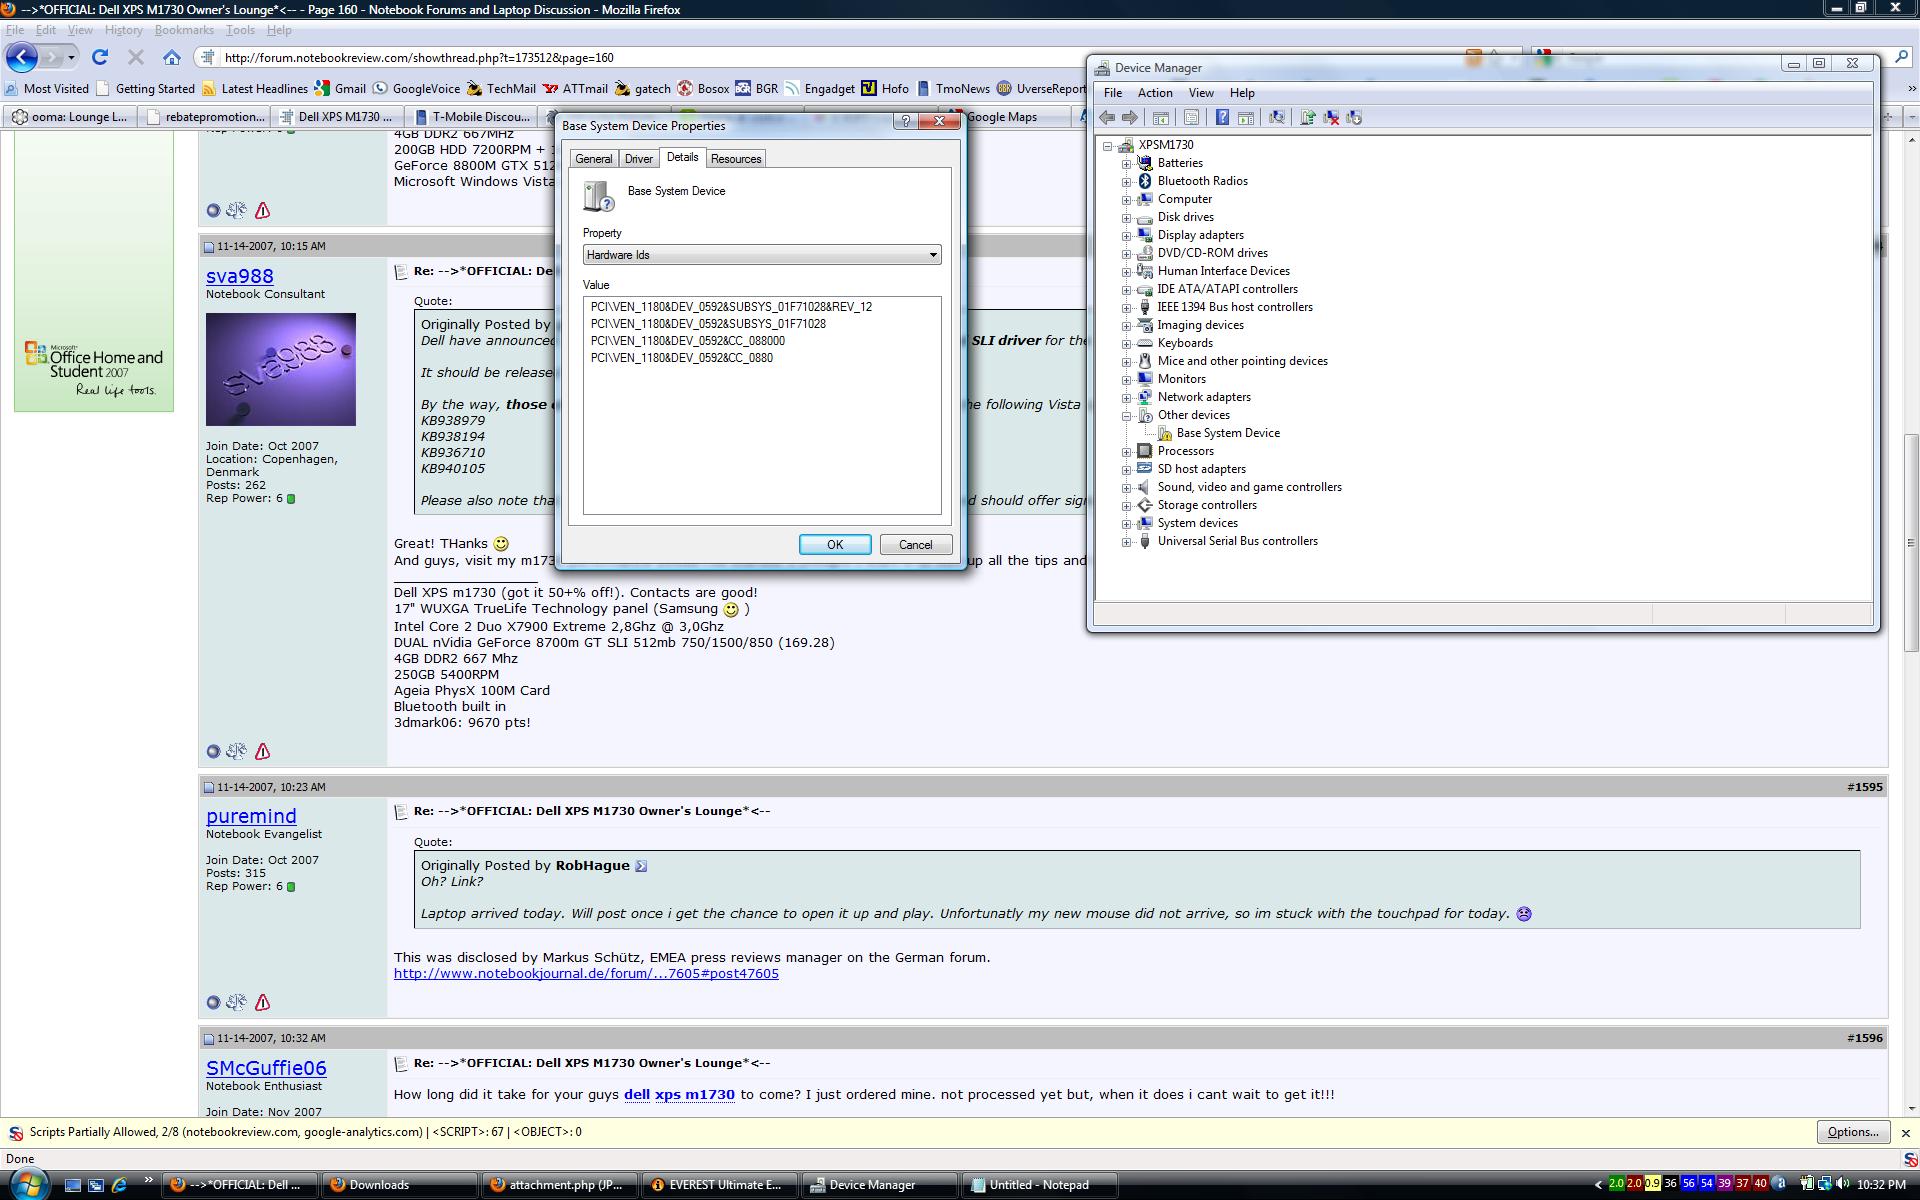Collapse the Other devices node
The image size is (1920, 1200).
[1127, 416]
